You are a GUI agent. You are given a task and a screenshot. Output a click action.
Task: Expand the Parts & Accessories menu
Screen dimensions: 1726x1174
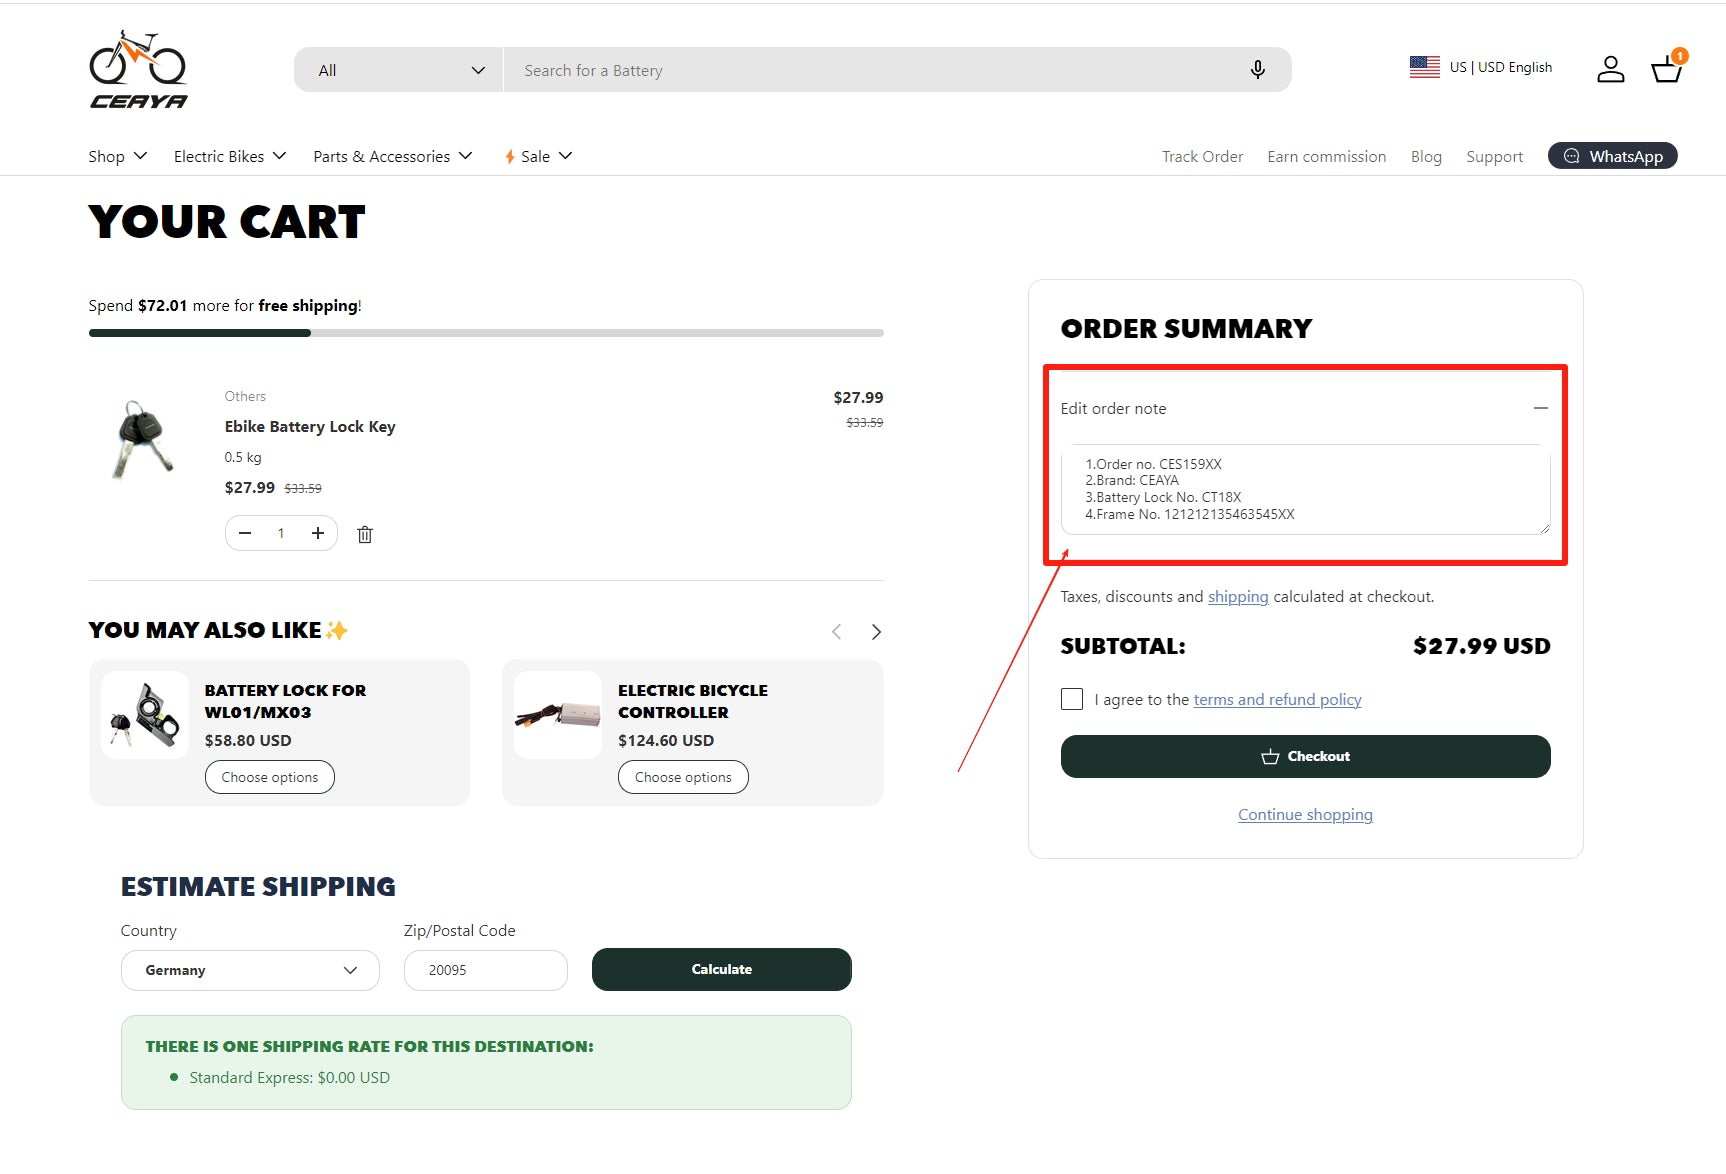point(392,156)
